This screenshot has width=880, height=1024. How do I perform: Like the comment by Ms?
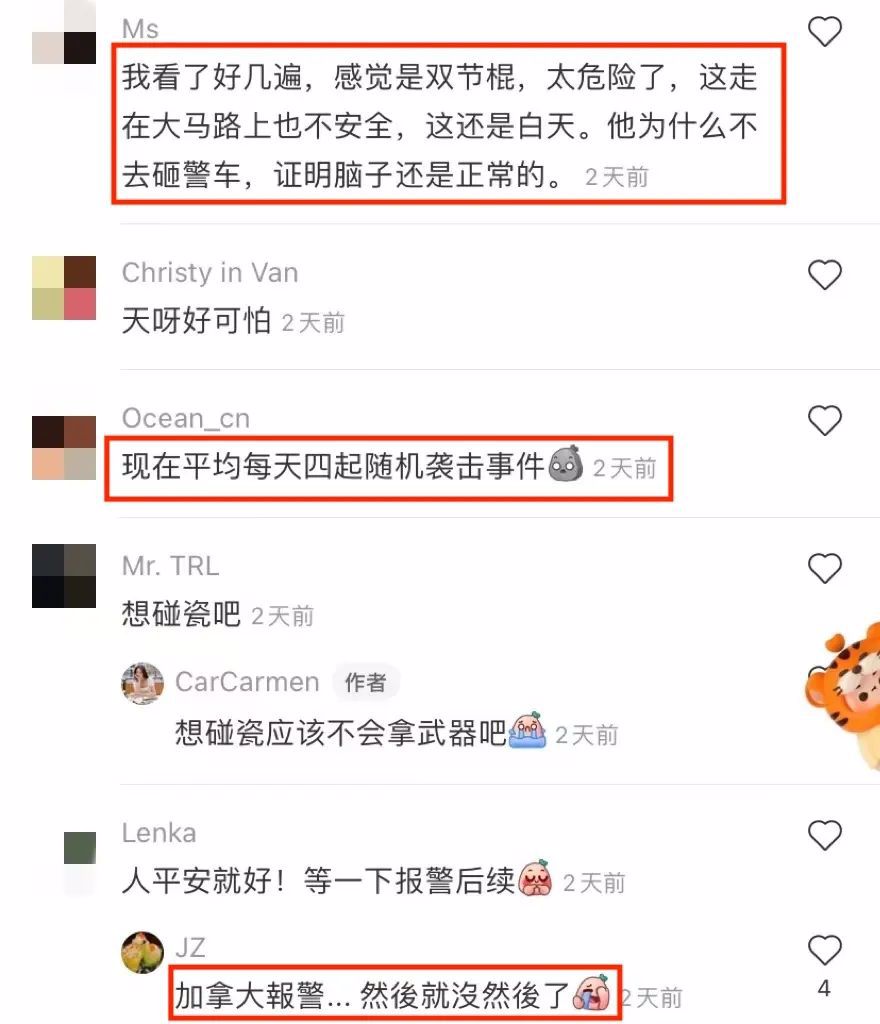(x=825, y=31)
